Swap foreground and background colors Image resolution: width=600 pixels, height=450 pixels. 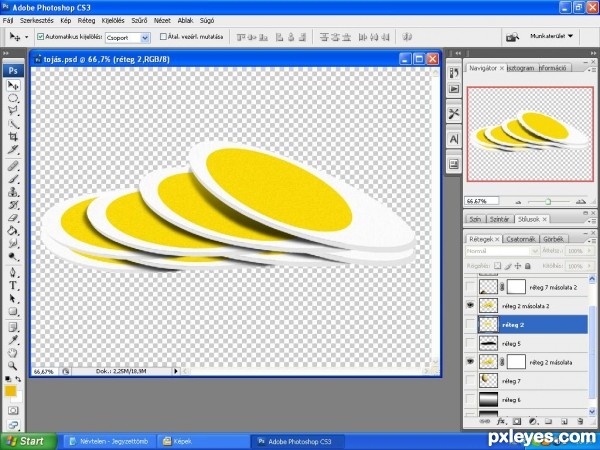click(x=18, y=379)
